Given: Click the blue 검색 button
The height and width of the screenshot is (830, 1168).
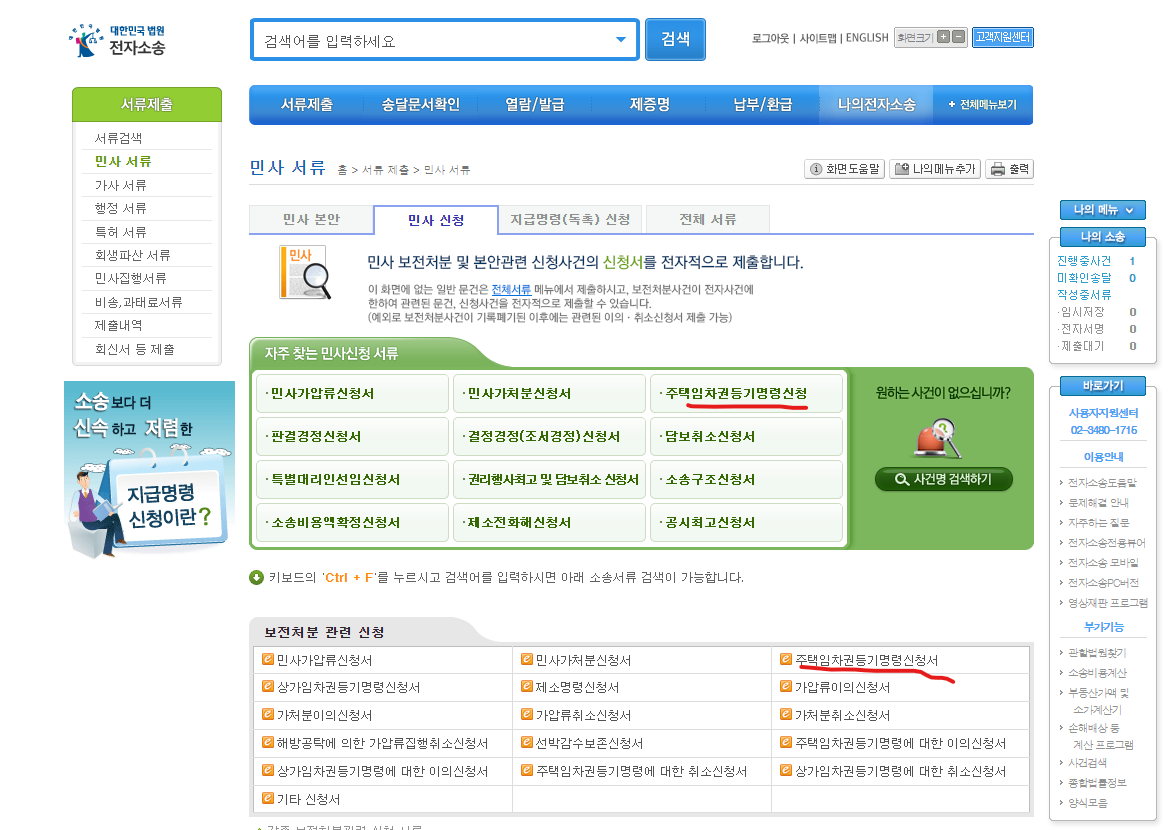Looking at the screenshot, I should point(675,39).
